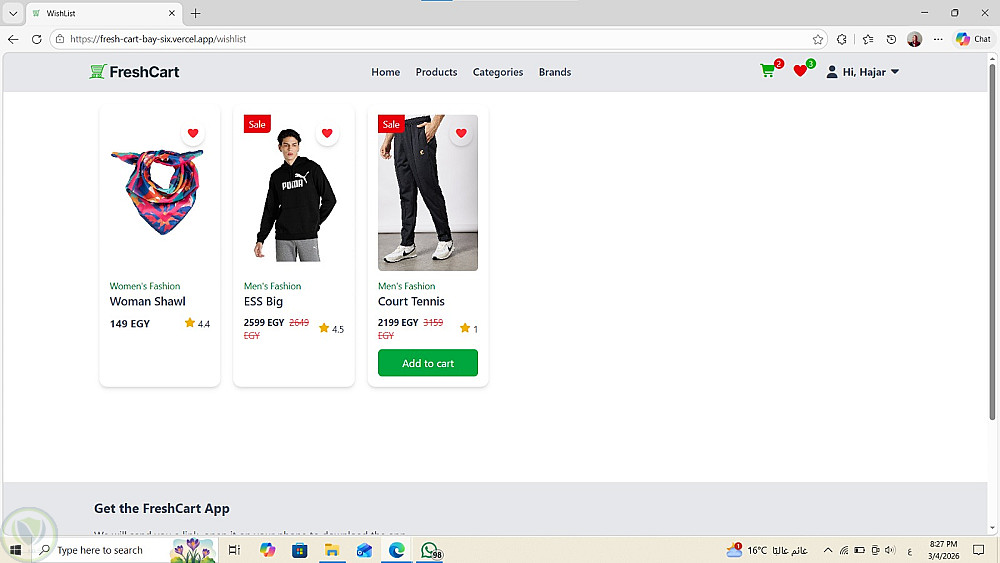This screenshot has height=563, width=1000.
Task: Open Windows Start menu
Action: (15, 550)
